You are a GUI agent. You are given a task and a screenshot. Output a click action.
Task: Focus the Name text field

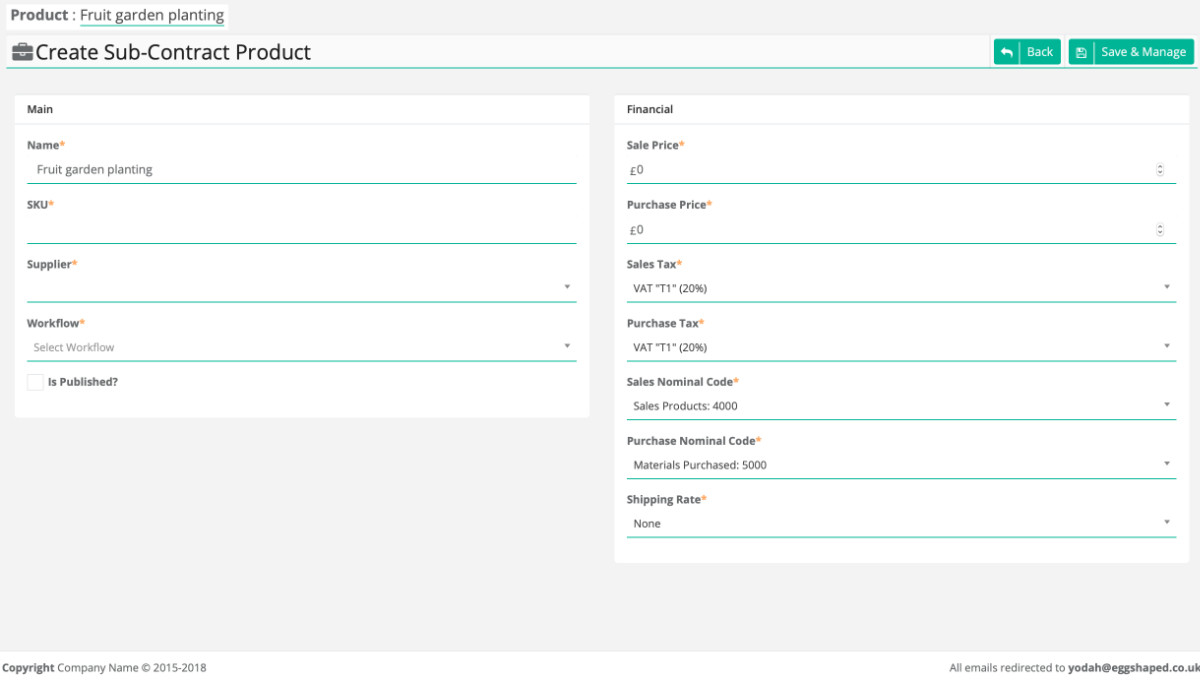(x=301, y=170)
